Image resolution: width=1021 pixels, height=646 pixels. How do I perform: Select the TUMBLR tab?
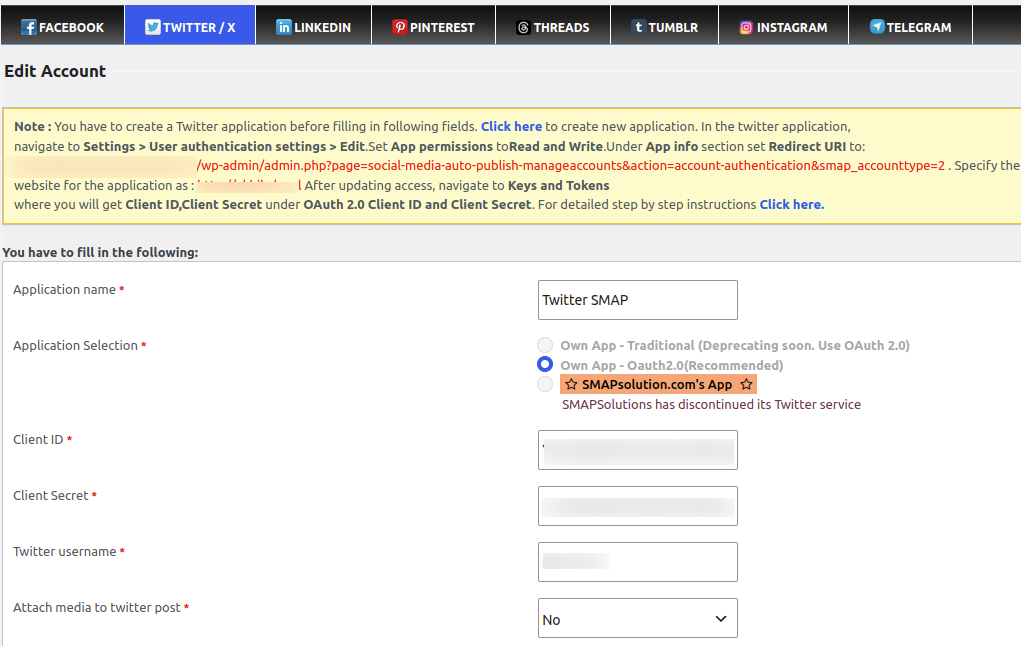pyautogui.click(x=665, y=25)
